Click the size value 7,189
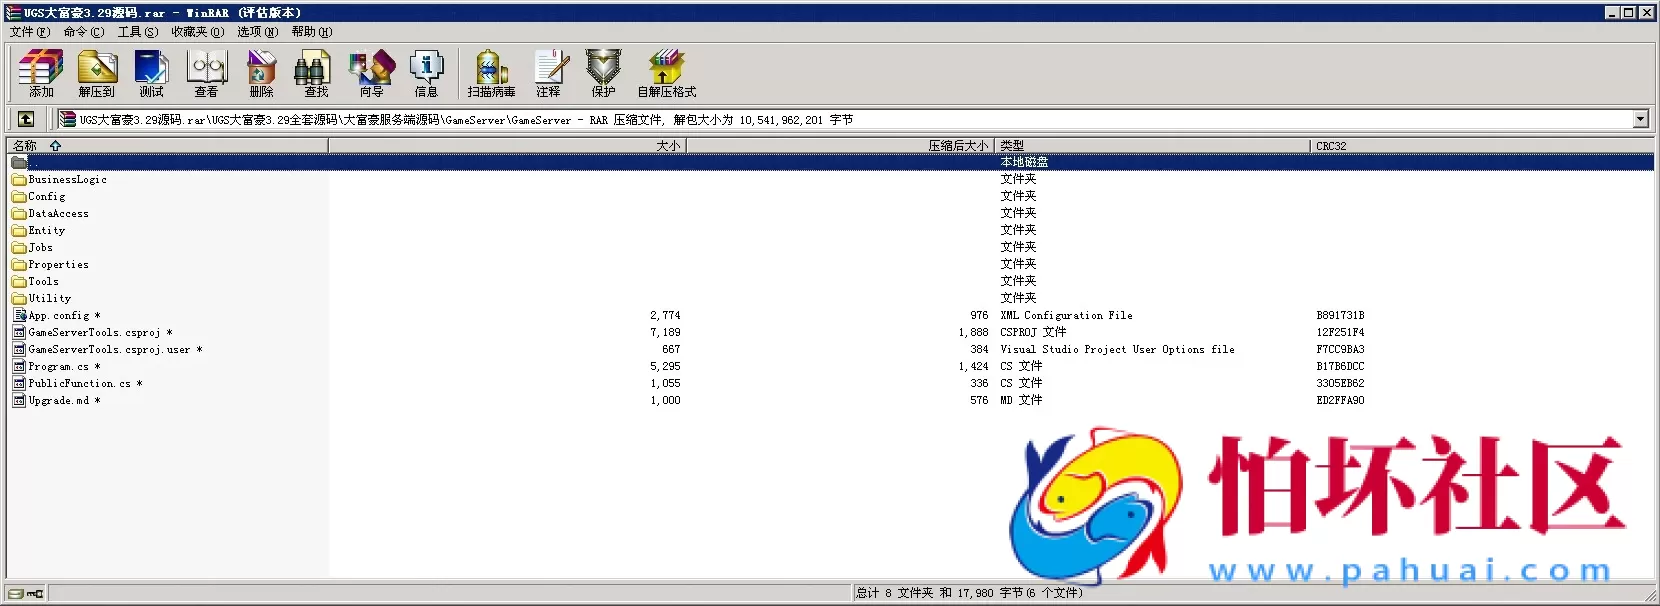 tap(665, 333)
